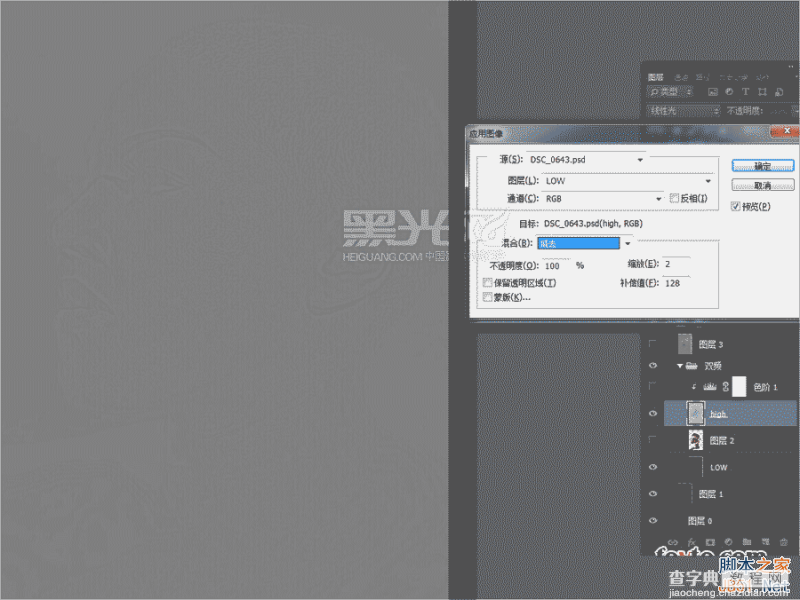Open the 混合(B) blending dropdown

point(585,243)
